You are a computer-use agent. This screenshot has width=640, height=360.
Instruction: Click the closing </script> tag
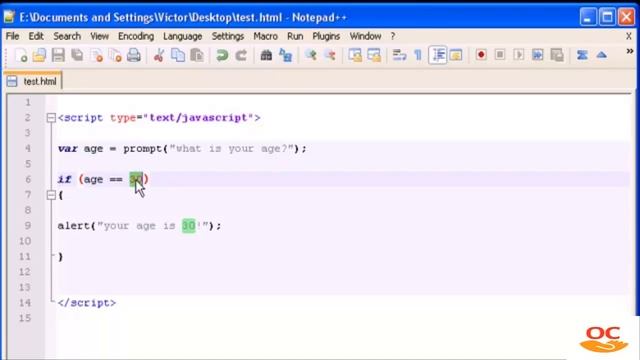tap(87, 303)
